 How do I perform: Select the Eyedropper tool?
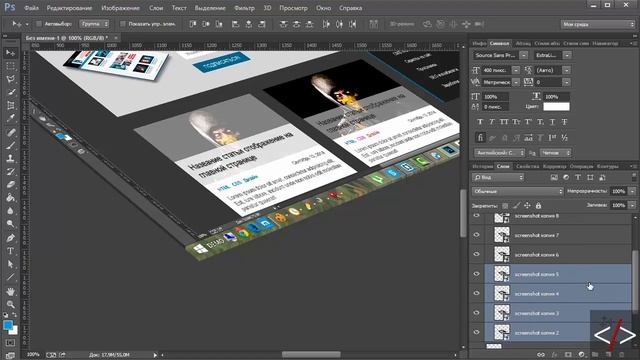click(x=11, y=118)
